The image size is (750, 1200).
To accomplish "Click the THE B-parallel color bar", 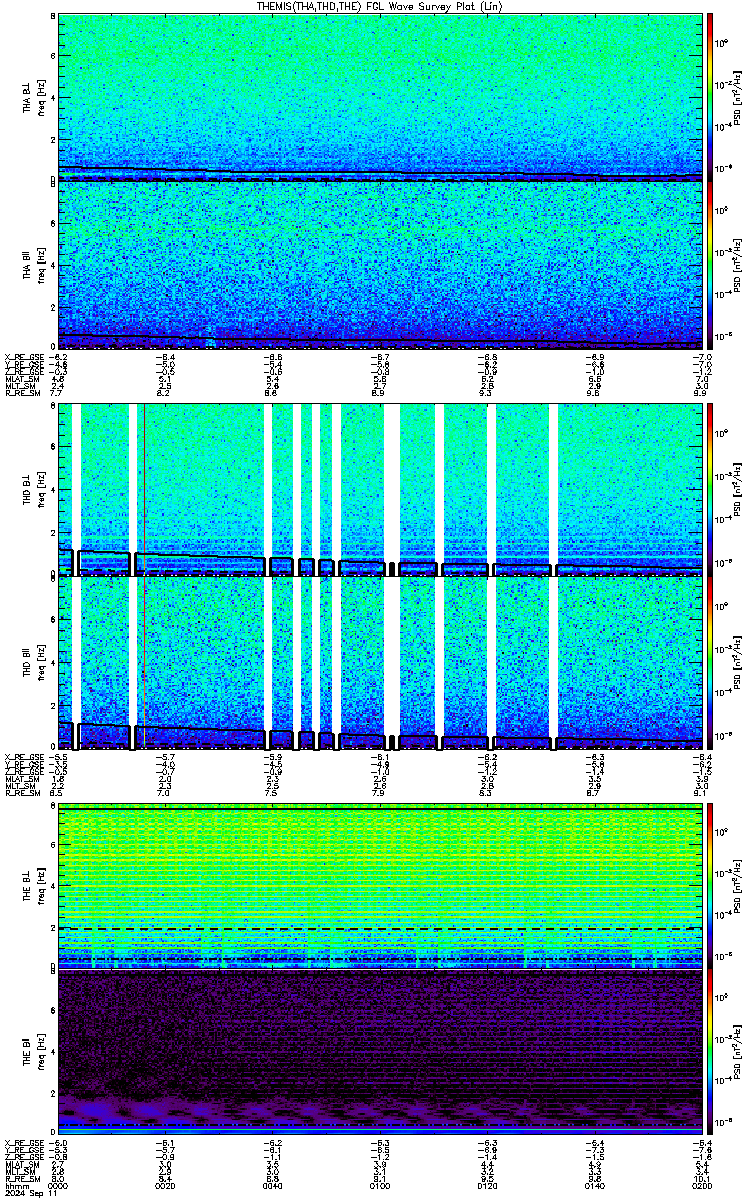I will click(710, 1052).
